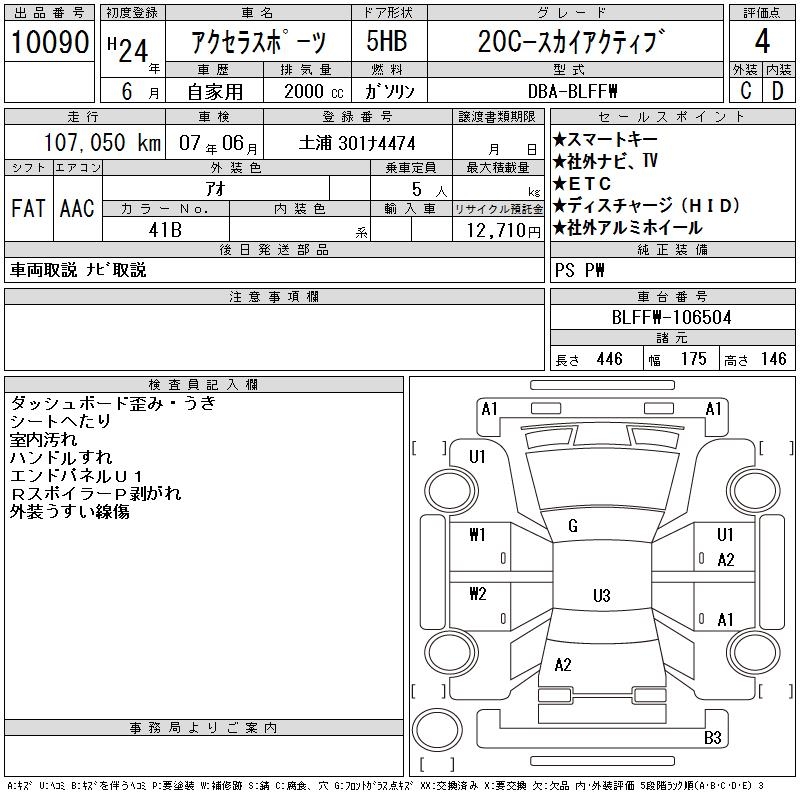Click the registration number 土浦 301ナ4474
This screenshot has height=800, width=800.
click(357, 143)
